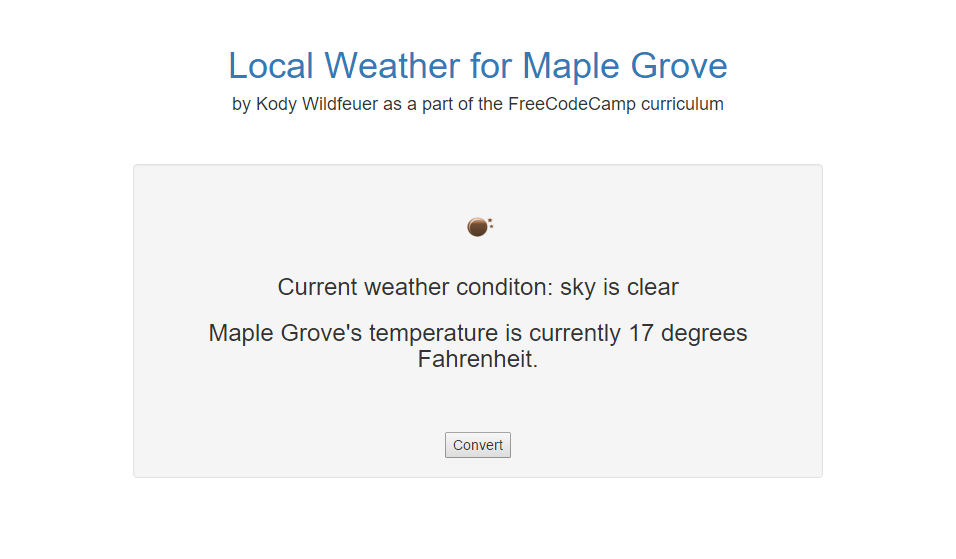Click the "sky is clear" condition text
This screenshot has width=956, height=559.
click(619, 288)
